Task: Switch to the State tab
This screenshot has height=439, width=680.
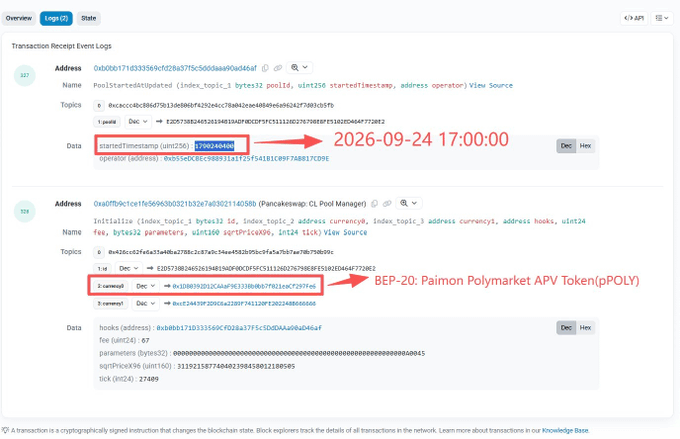Action: coord(88,18)
